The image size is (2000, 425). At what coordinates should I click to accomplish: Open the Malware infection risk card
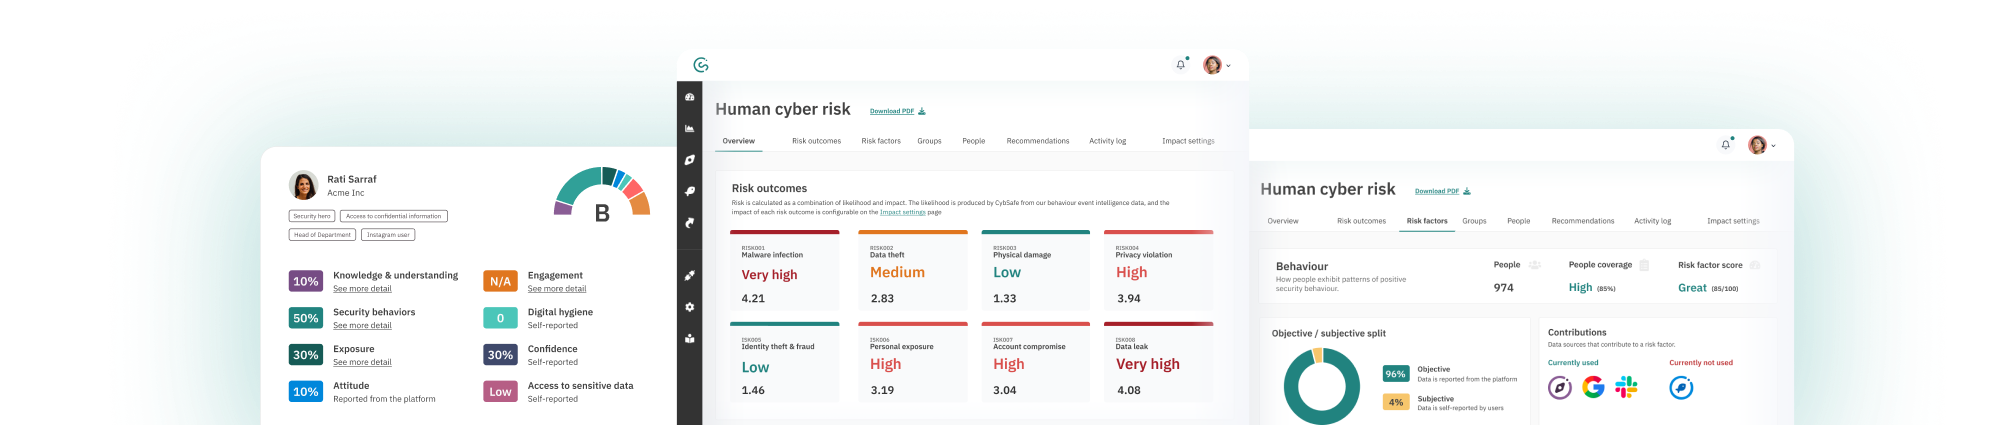[x=785, y=270]
